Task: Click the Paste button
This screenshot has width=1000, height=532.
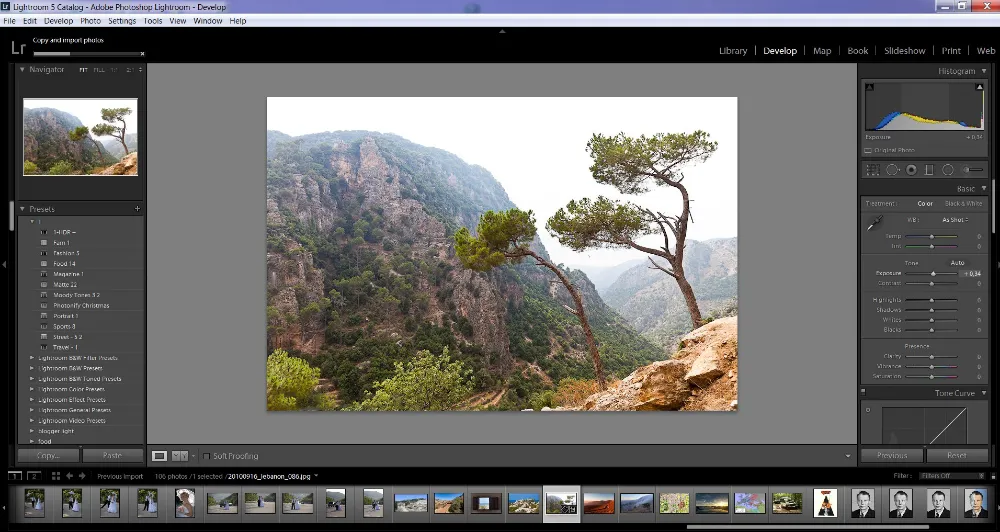Action: click(112, 455)
